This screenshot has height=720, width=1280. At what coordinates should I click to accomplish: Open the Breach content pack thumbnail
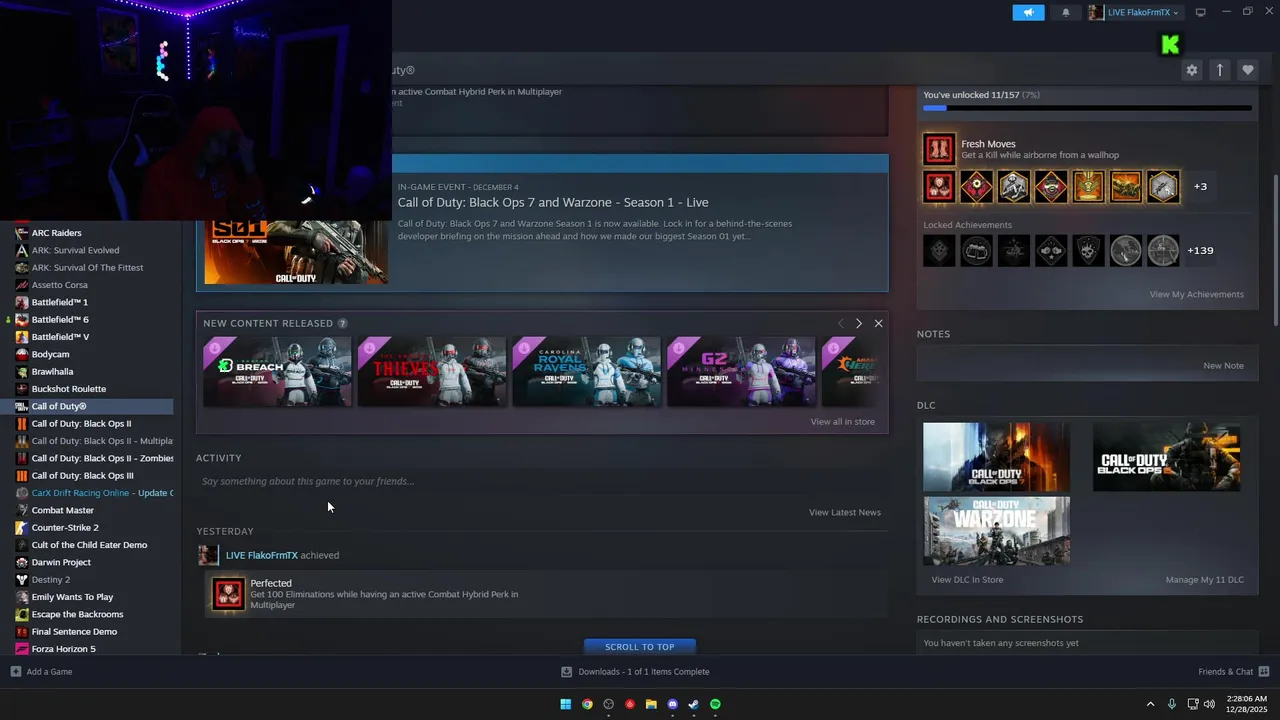[x=277, y=371]
